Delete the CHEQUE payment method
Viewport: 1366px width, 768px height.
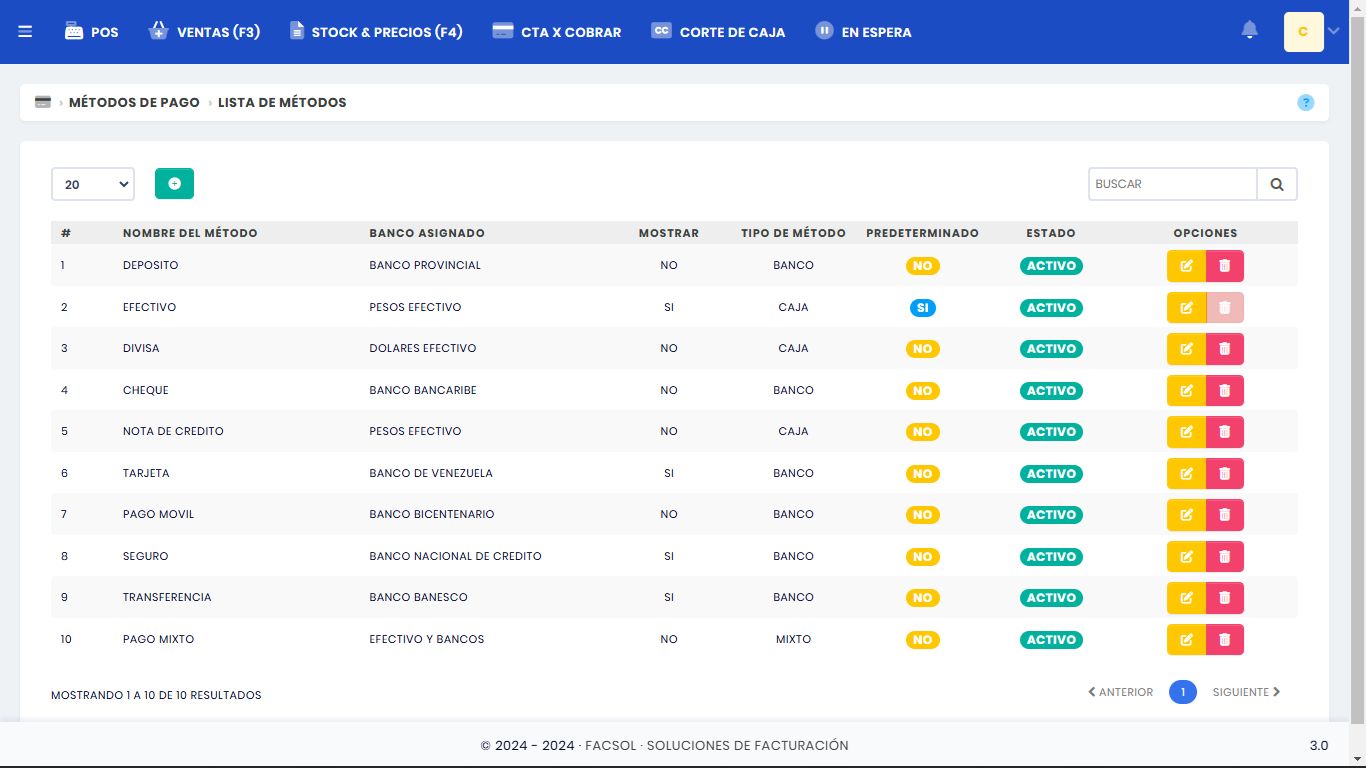pos(1225,391)
